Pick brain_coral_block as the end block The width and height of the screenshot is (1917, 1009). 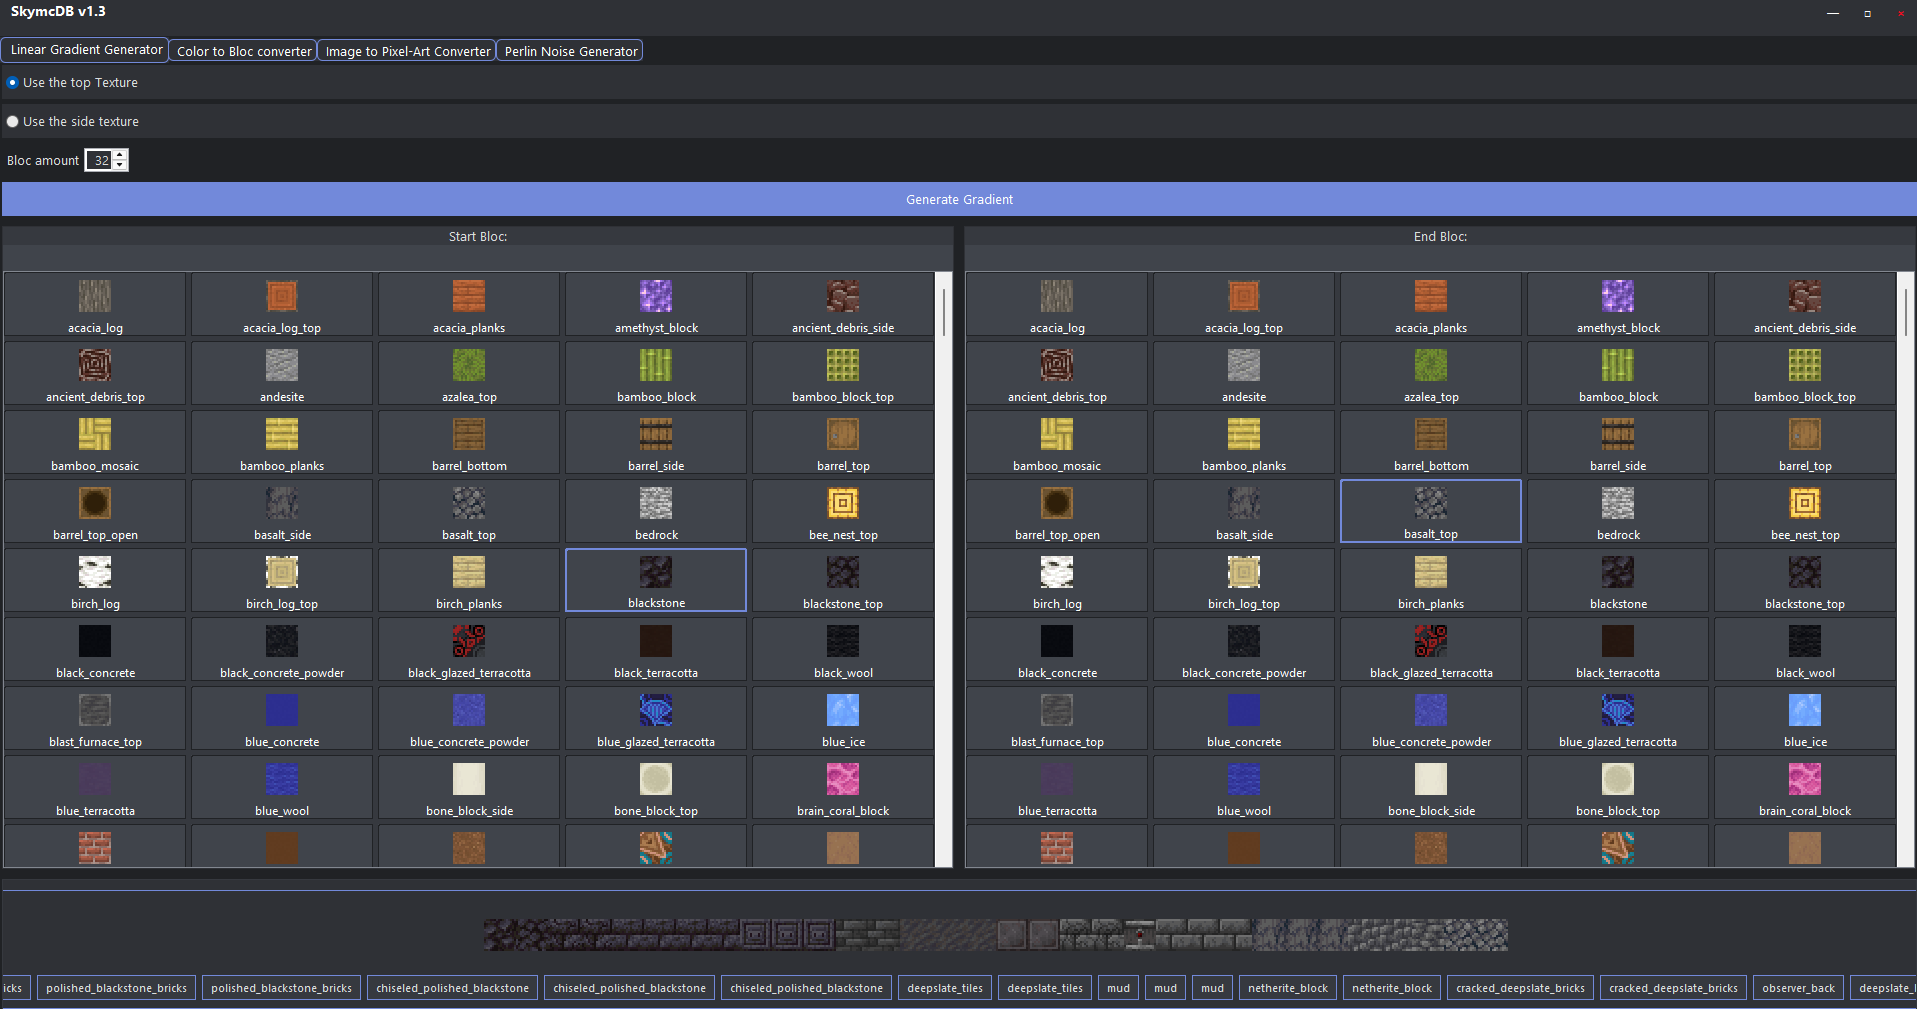click(x=1805, y=787)
